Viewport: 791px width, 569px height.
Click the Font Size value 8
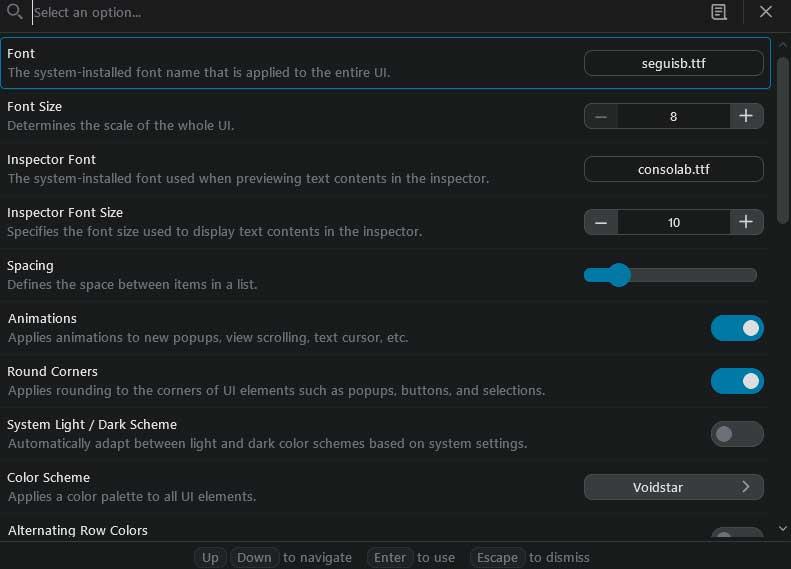[x=673, y=117]
